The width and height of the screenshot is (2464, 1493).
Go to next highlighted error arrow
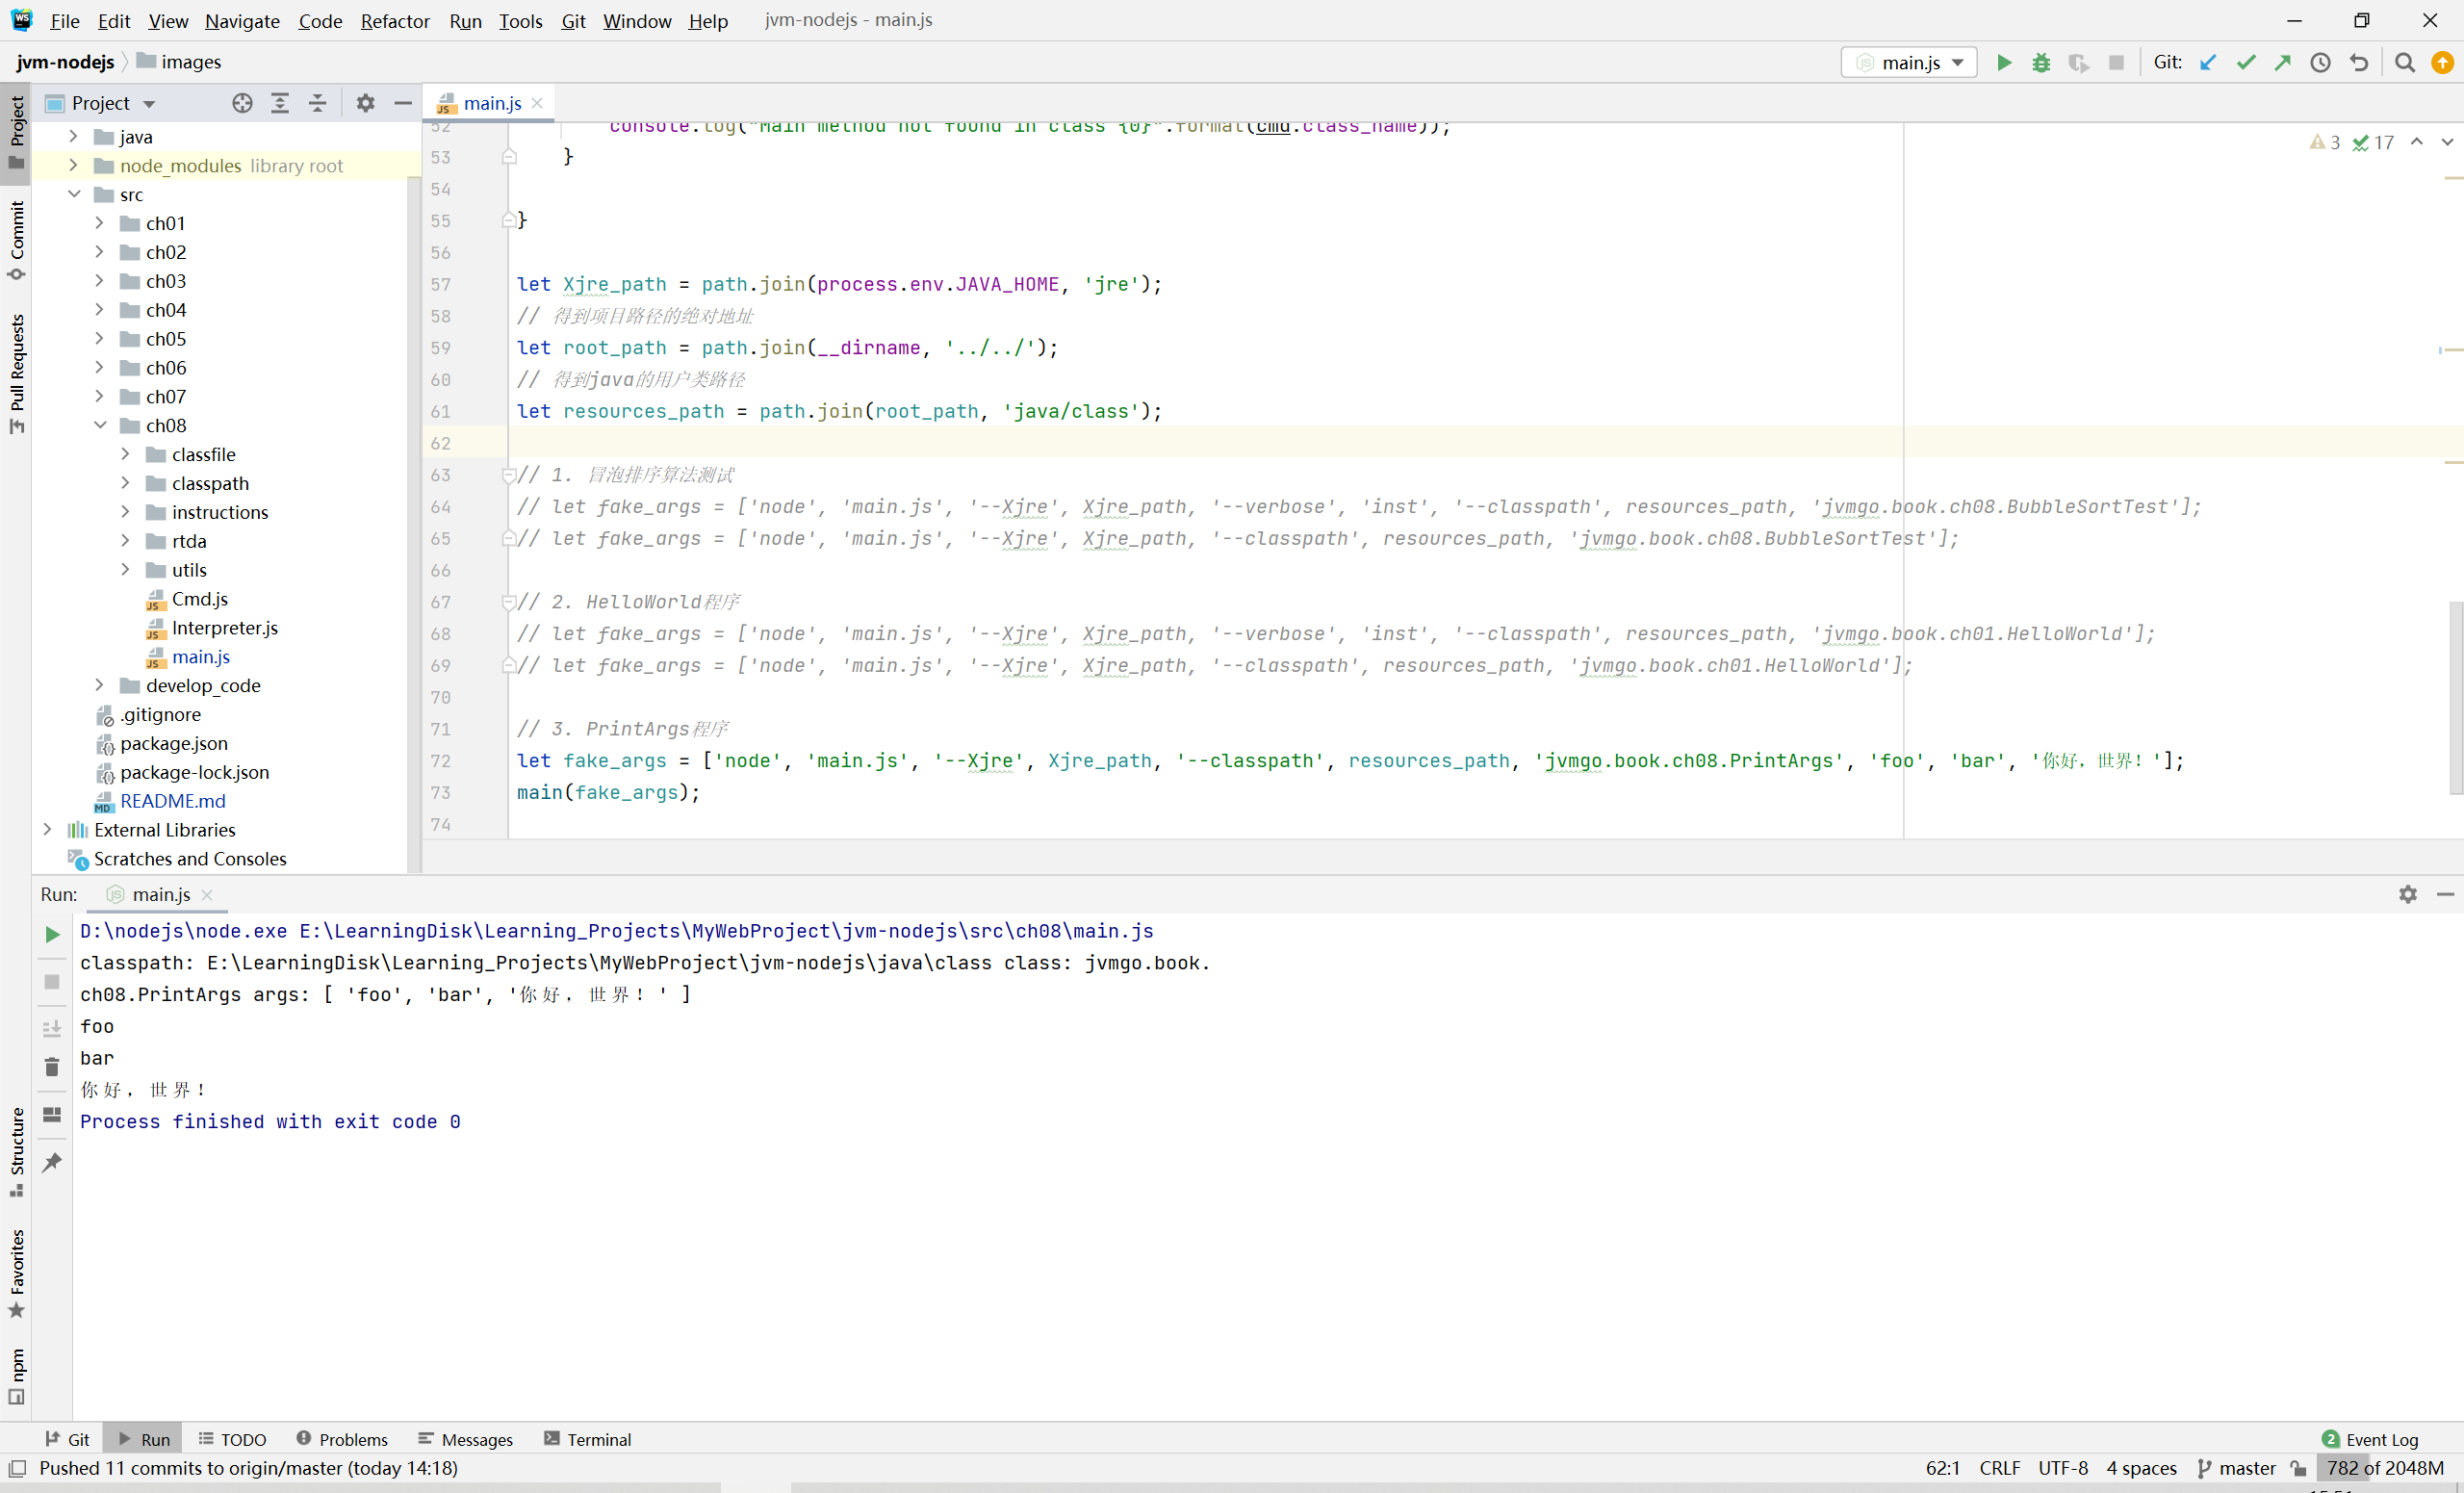pos(2447,142)
